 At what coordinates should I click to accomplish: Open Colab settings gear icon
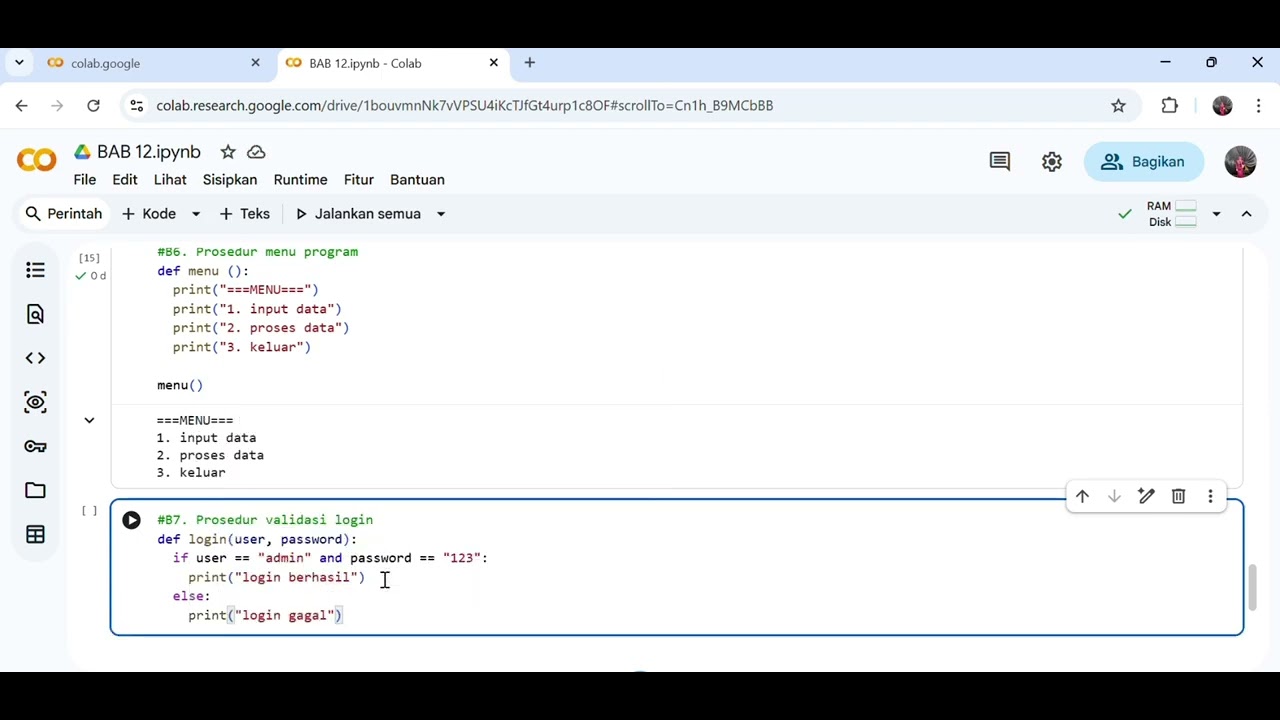click(x=1052, y=162)
